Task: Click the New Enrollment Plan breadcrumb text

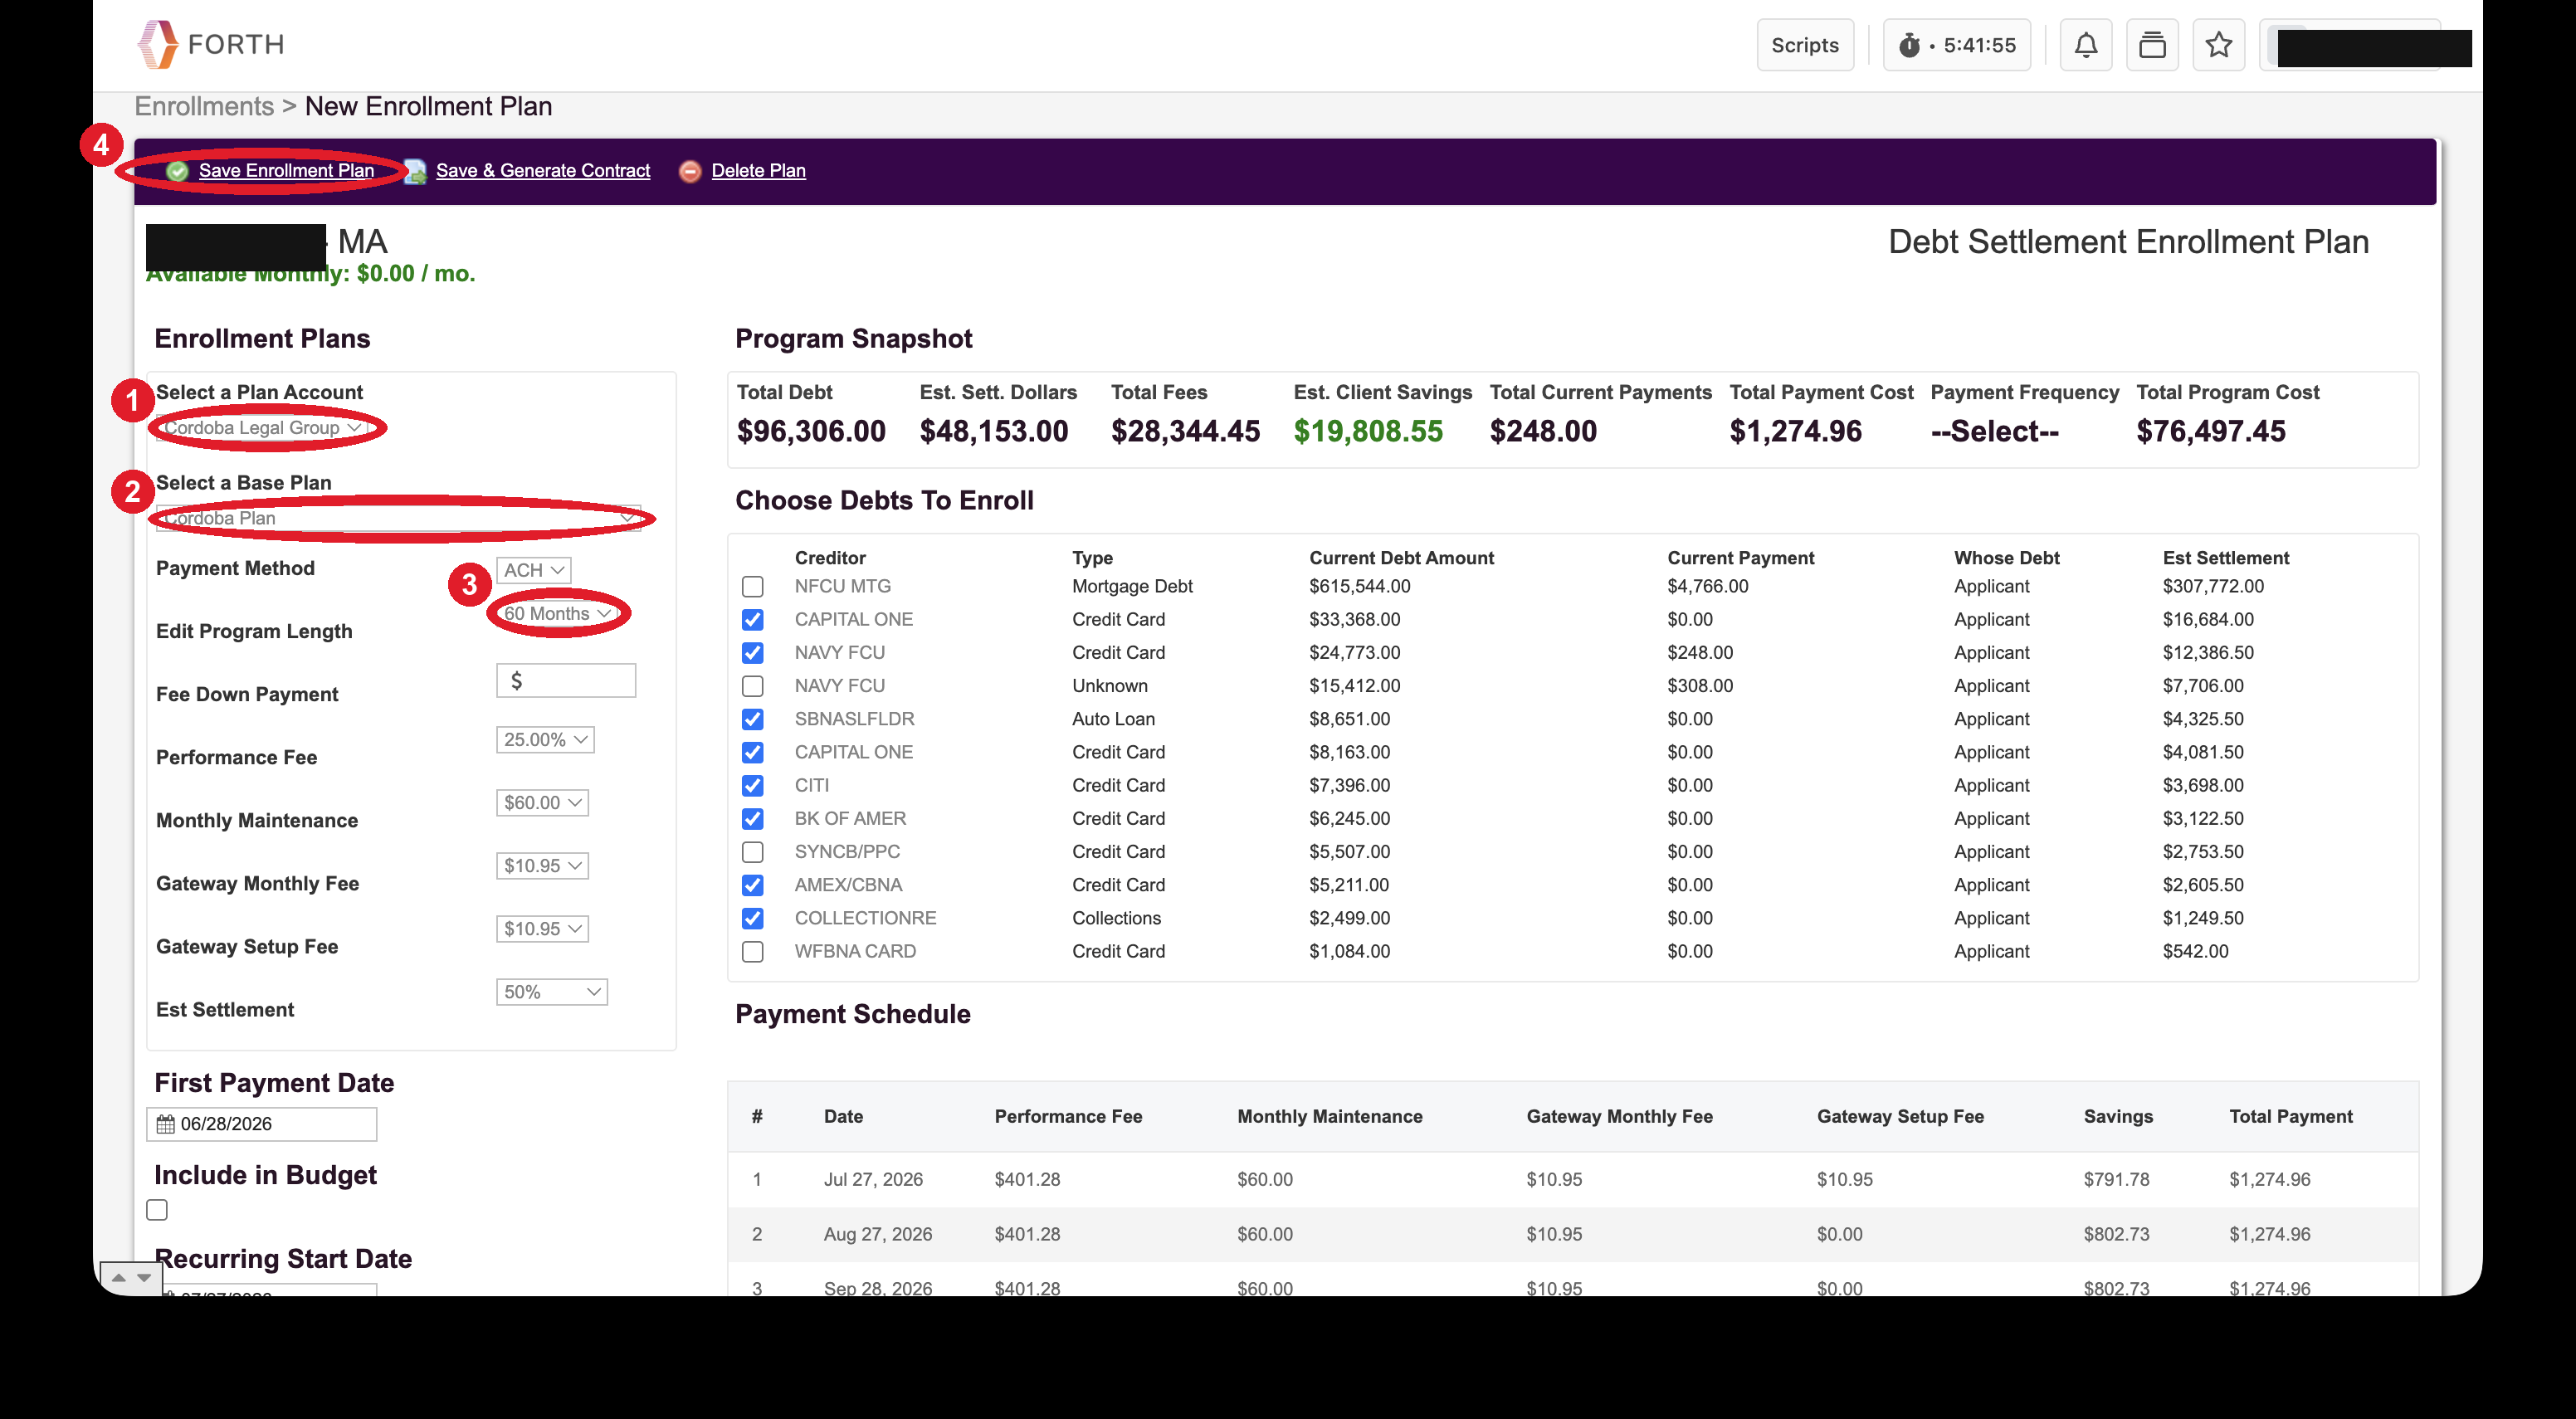Action: 428,106
